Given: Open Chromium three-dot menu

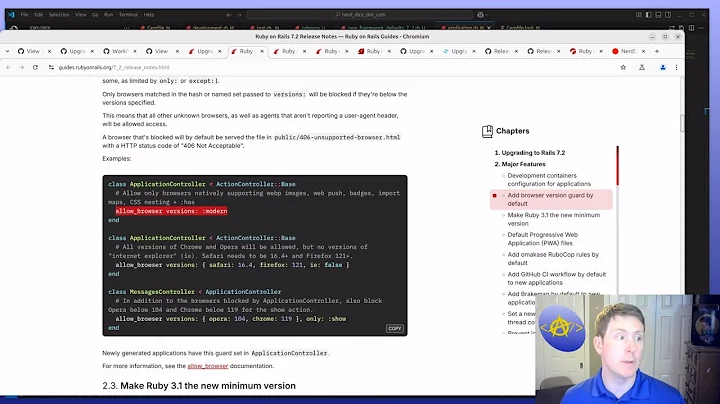Looking at the screenshot, I should click(x=676, y=67).
